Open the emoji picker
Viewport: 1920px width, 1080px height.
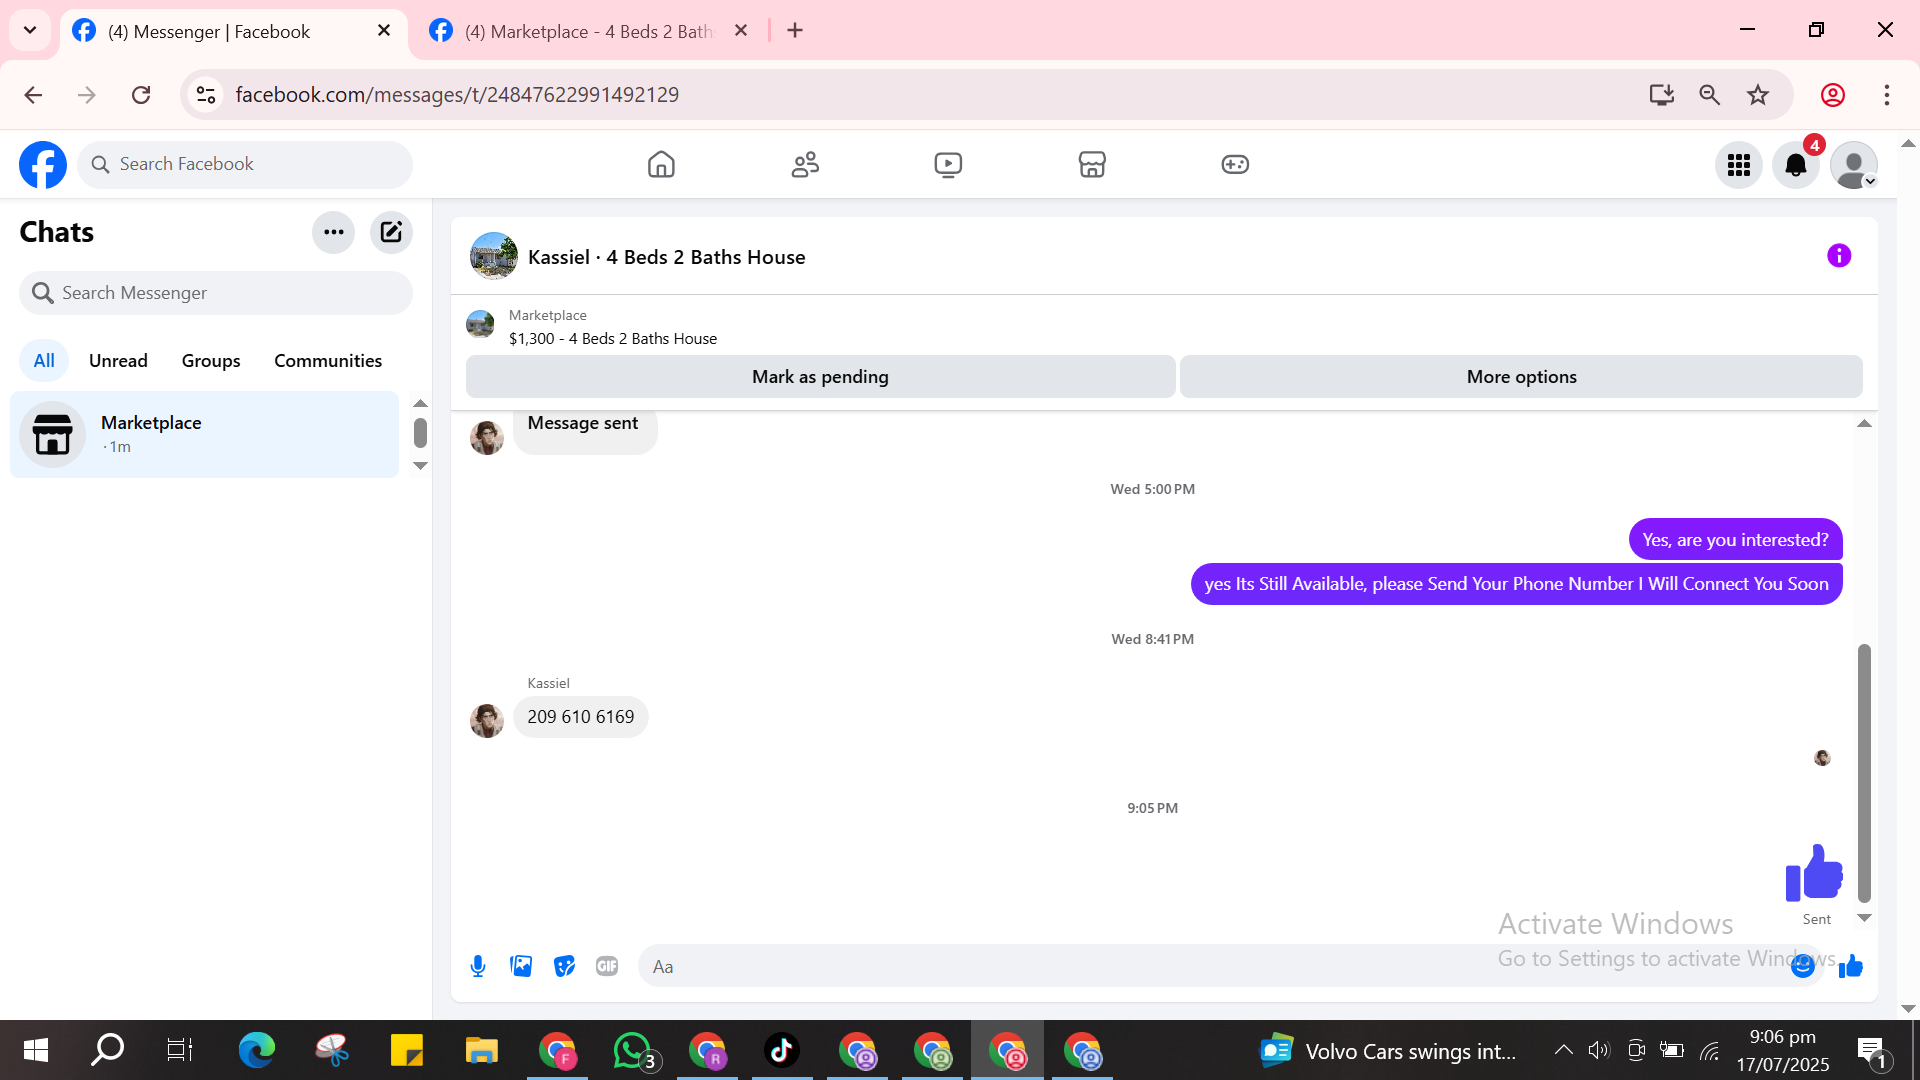(x=1803, y=966)
